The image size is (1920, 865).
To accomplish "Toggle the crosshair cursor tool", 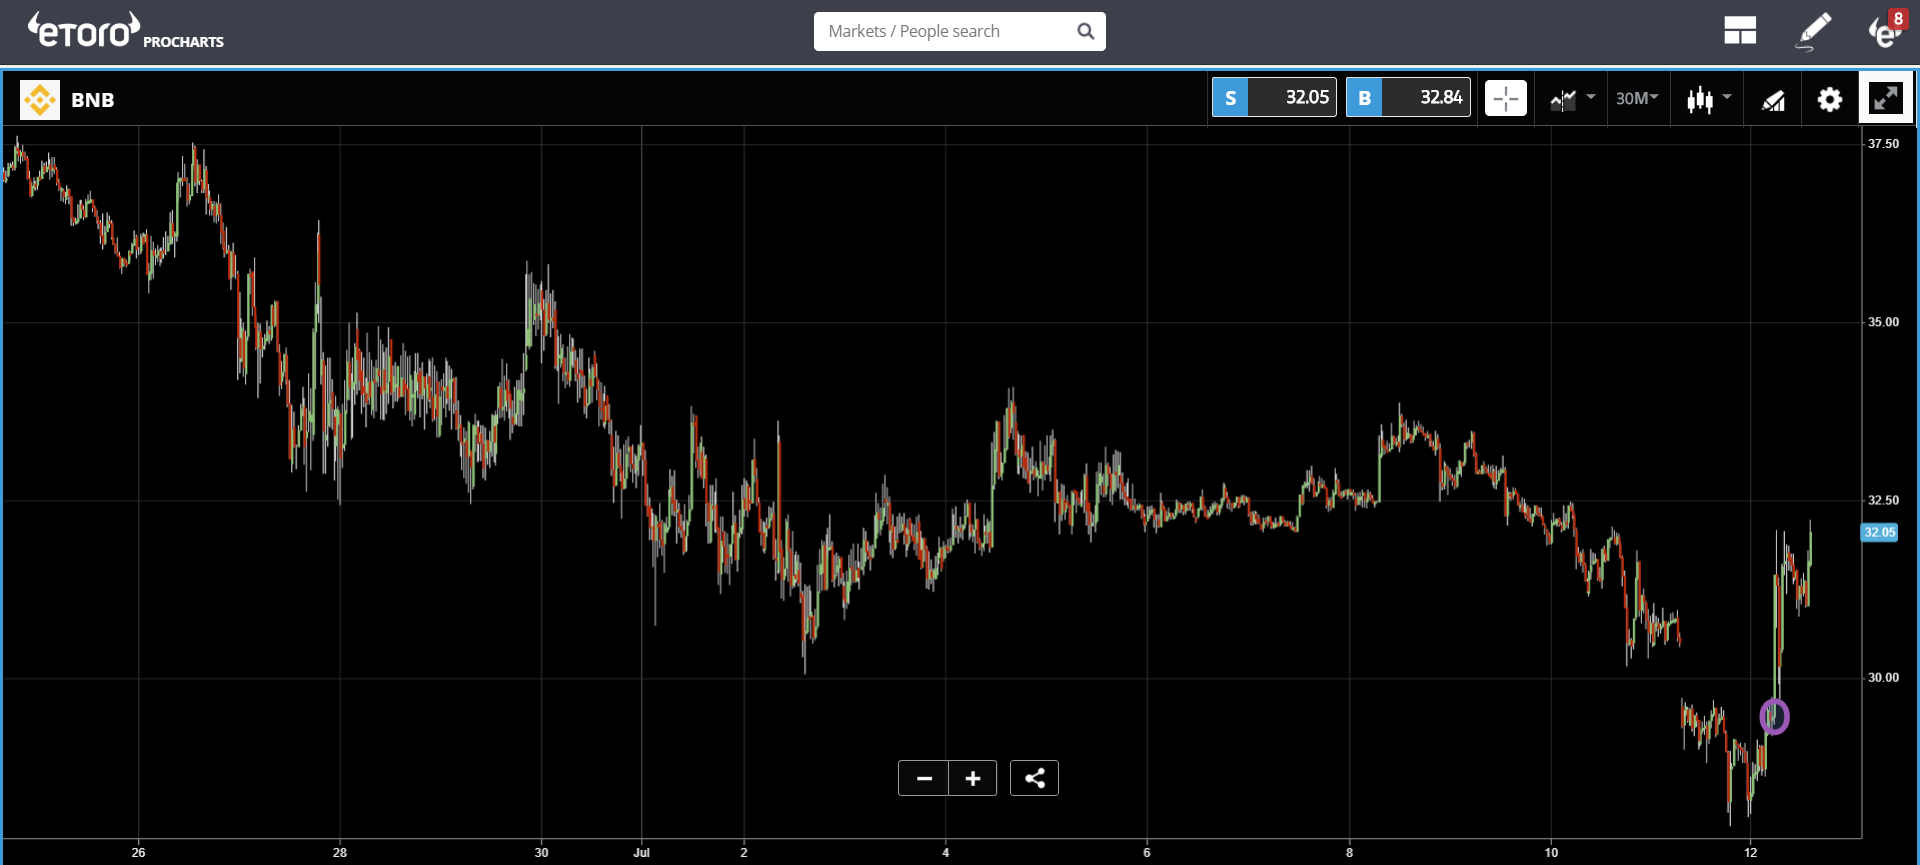I will (1506, 98).
